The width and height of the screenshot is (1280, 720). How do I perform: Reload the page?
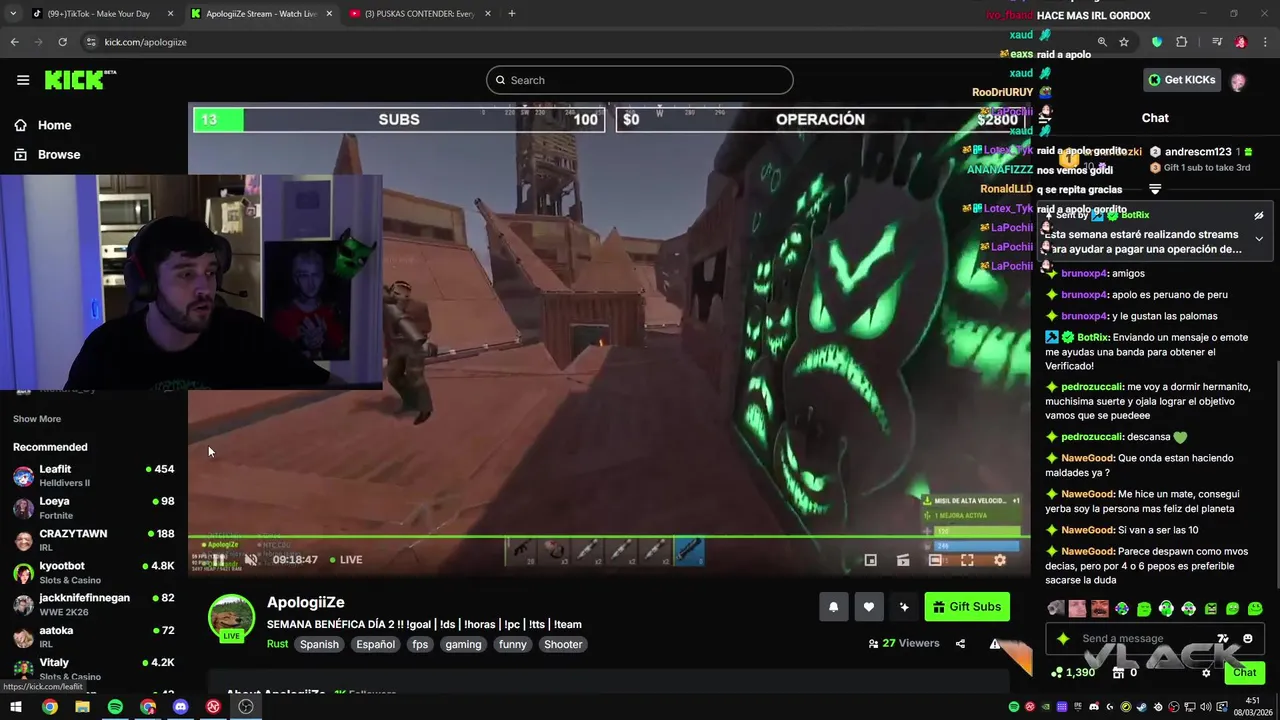point(62,42)
